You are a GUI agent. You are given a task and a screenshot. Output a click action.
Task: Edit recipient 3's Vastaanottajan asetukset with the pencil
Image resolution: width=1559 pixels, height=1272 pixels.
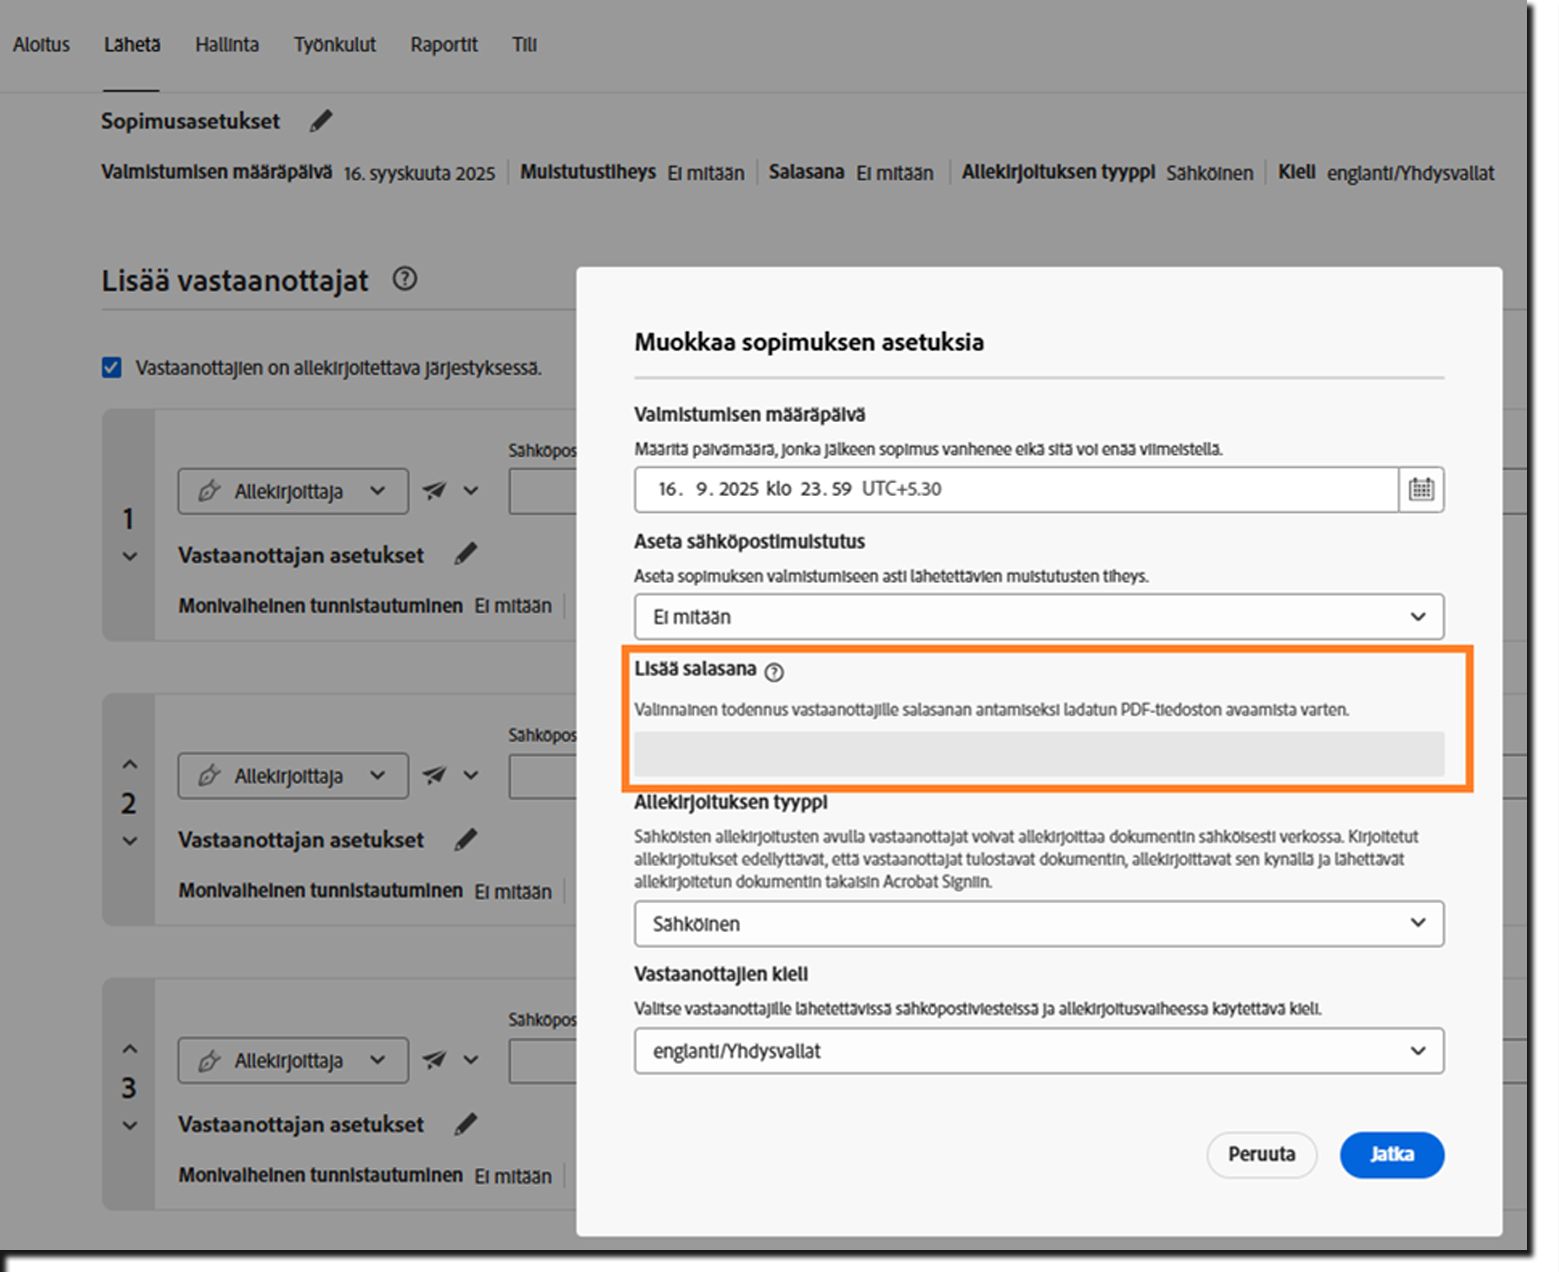(x=466, y=1123)
